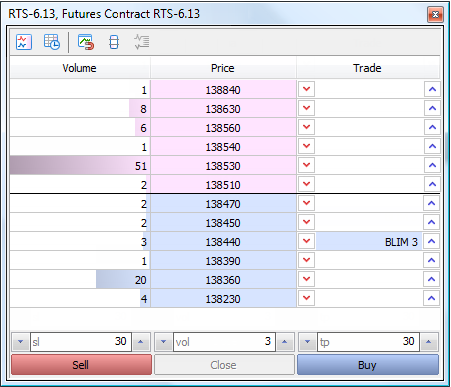Image resolution: width=451 pixels, height=387 pixels.
Task: Click blue buy arrow at price 138540
Action: (x=432, y=146)
